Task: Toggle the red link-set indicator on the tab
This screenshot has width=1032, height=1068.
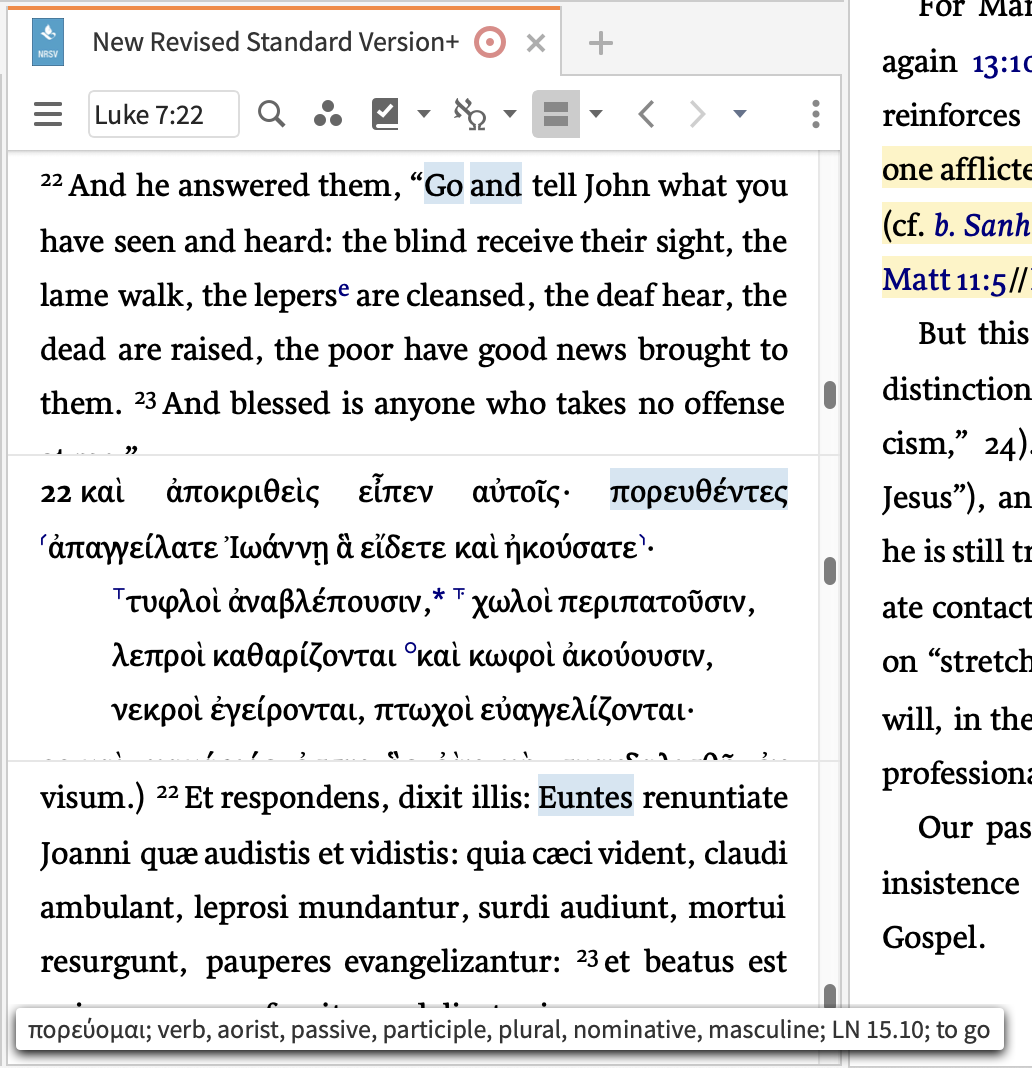Action: click(x=489, y=43)
